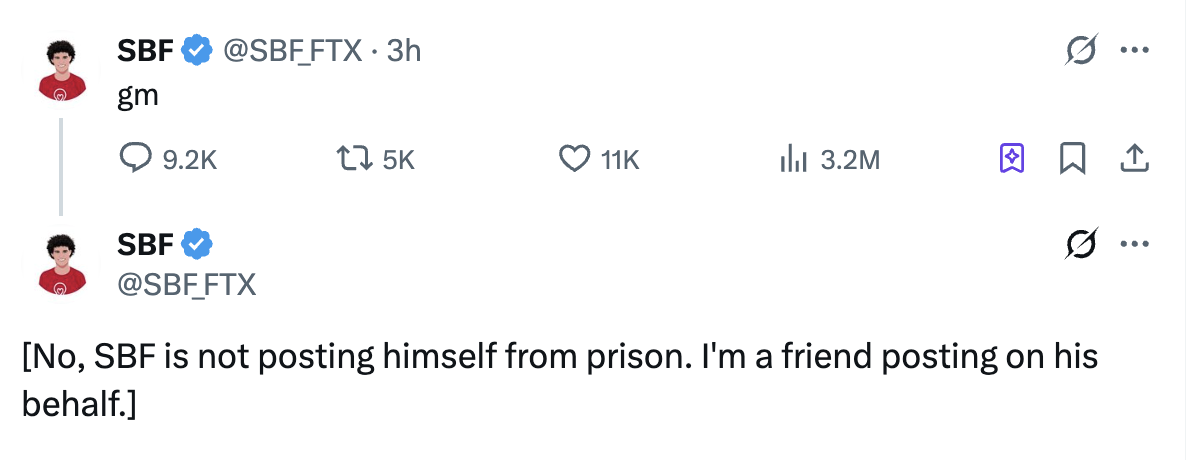Image resolution: width=1186 pixels, height=460 pixels.
Task: Click the SBF display name on the reply
Action: tap(145, 242)
